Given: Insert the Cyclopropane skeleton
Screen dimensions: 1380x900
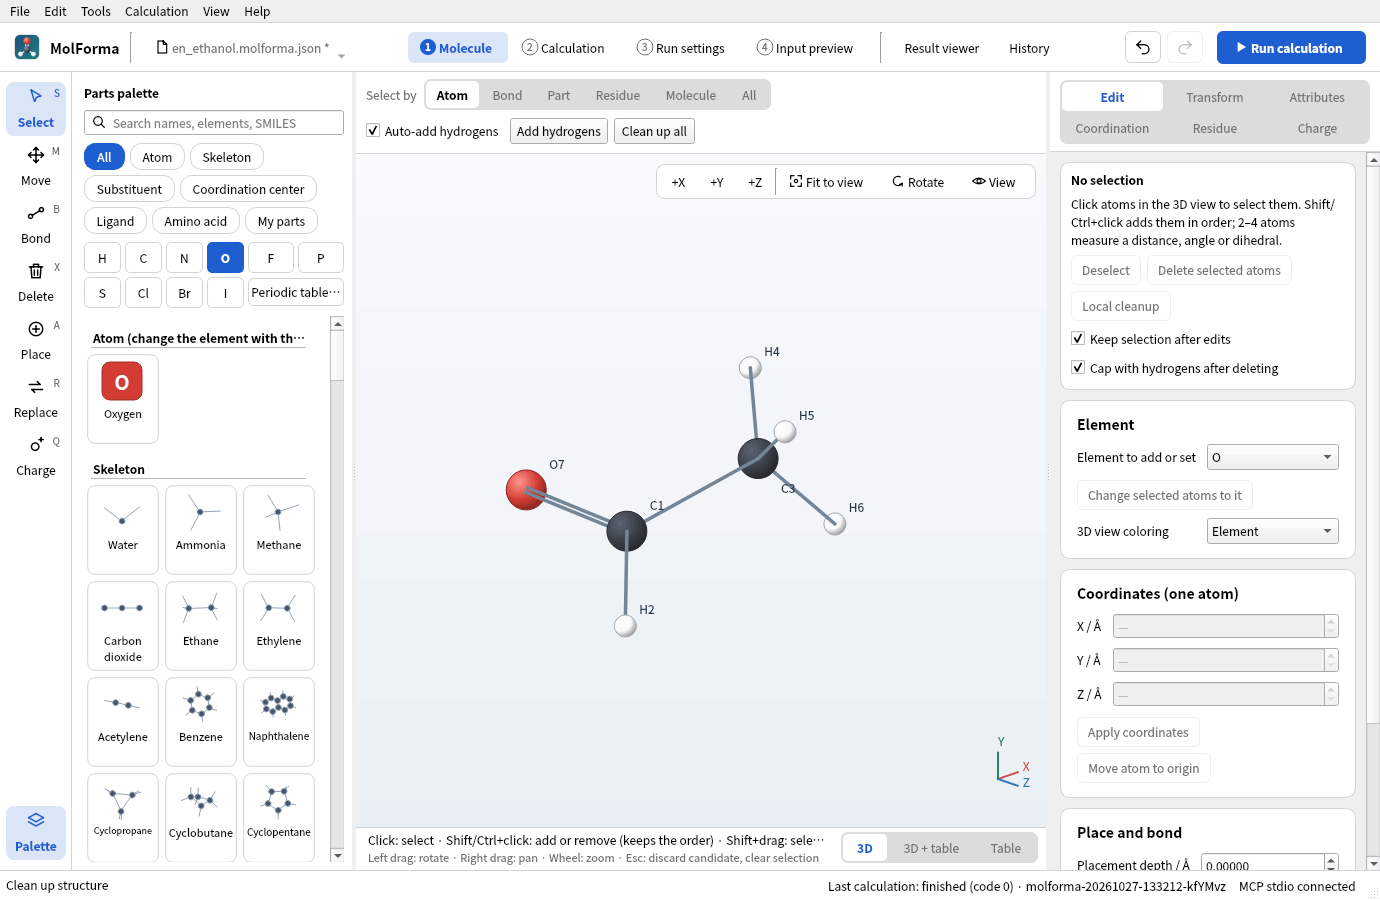Looking at the screenshot, I should [x=123, y=817].
